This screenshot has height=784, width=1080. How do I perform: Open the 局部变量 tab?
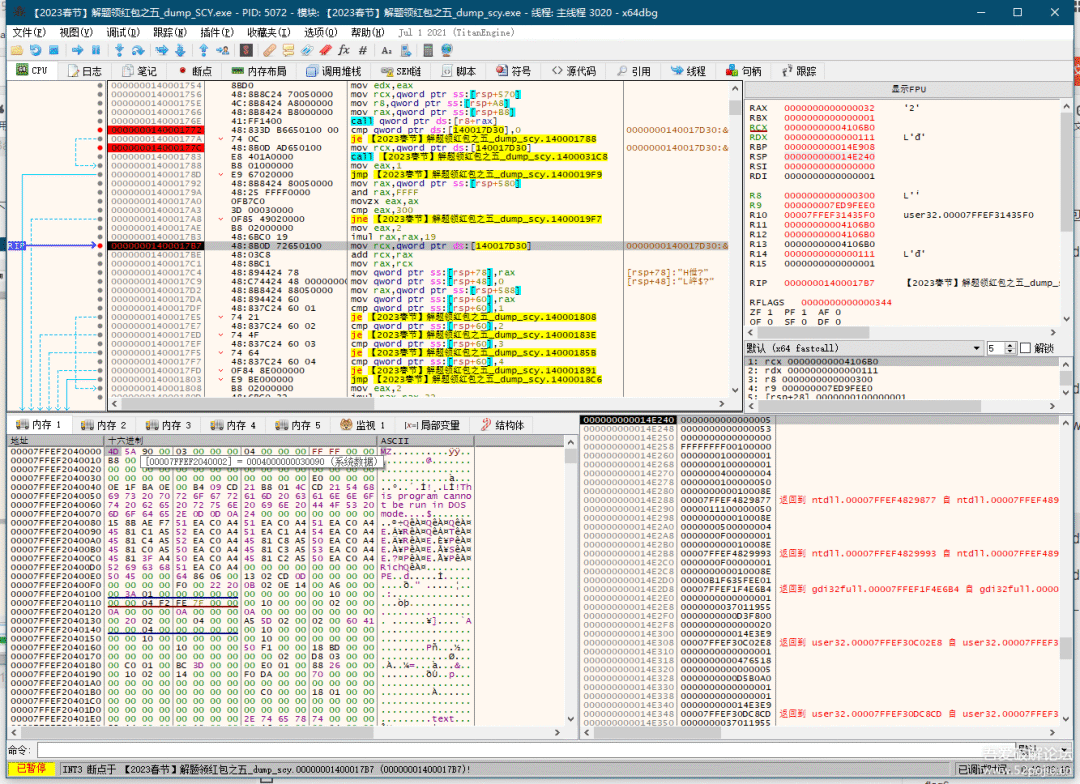coord(432,425)
